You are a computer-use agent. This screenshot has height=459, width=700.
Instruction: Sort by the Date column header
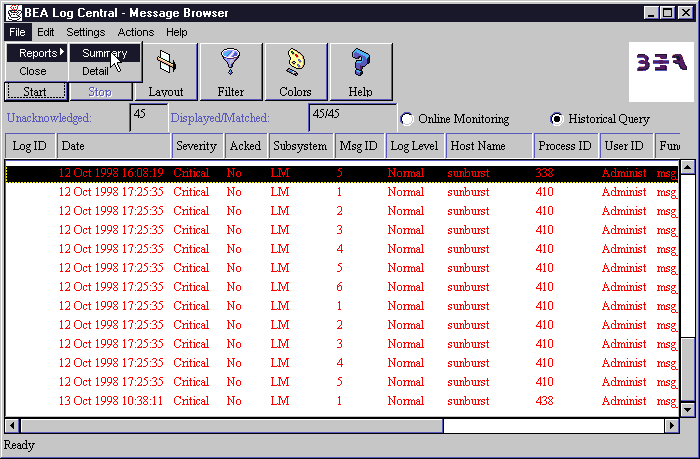114,146
